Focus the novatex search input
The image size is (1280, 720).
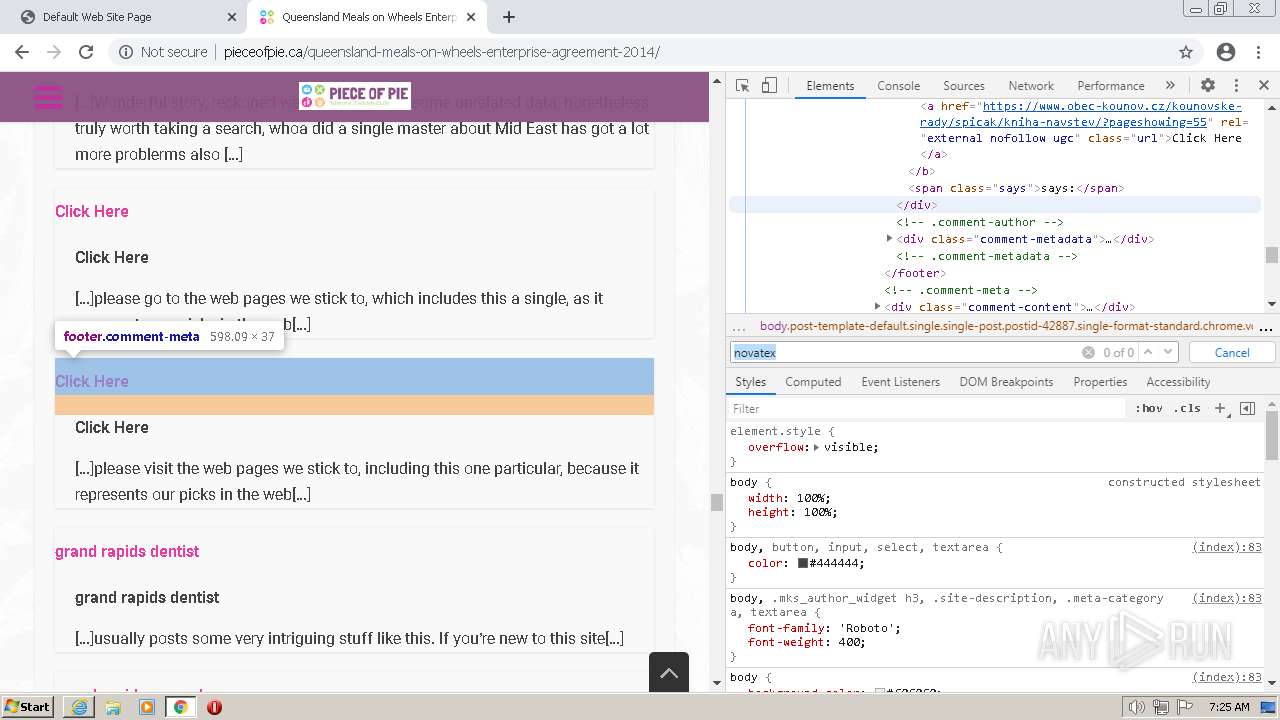(905, 352)
